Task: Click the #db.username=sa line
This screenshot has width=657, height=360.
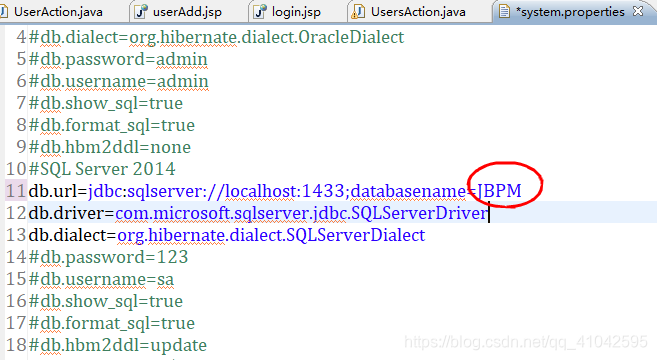Action: 101,279
